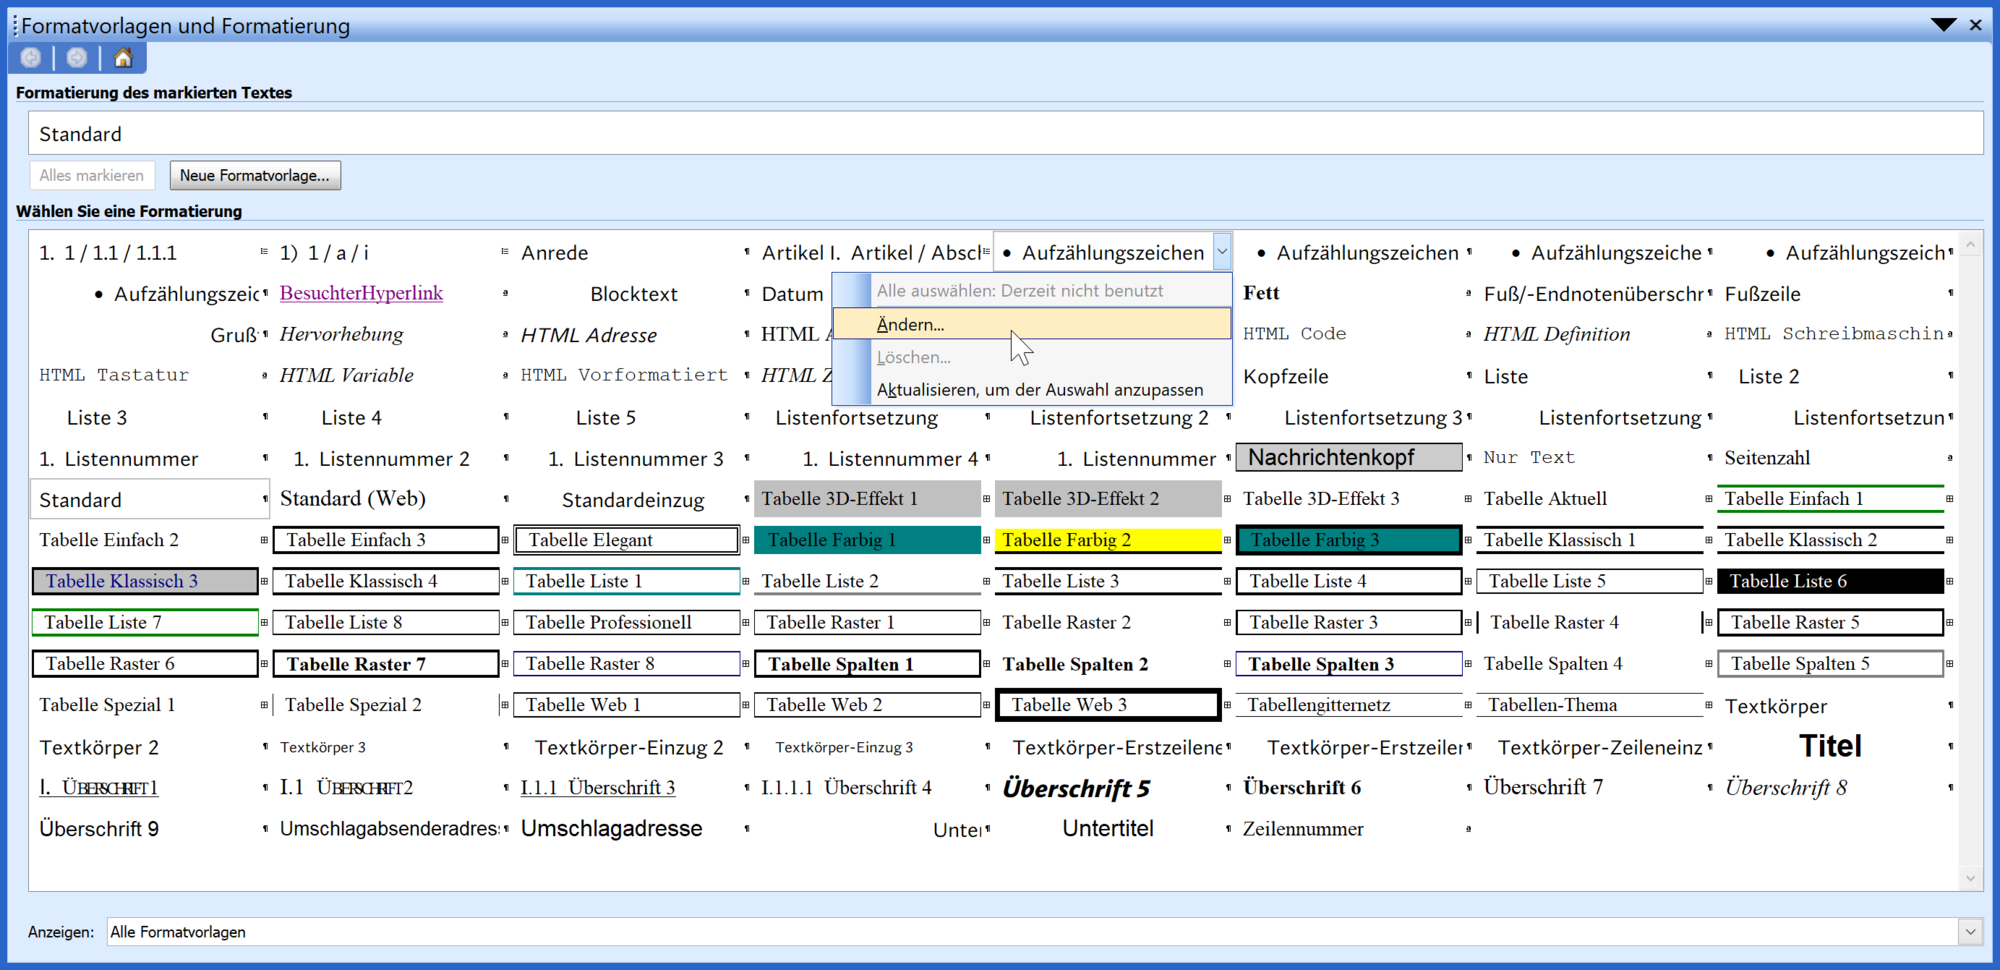Select the Tabelle Elegant style
Image resolution: width=2000 pixels, height=970 pixels.
point(626,540)
